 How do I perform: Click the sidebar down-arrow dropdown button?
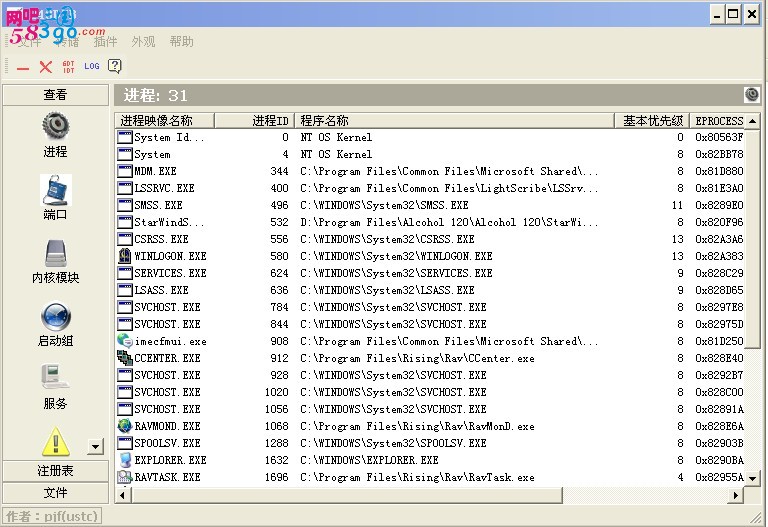coord(96,447)
